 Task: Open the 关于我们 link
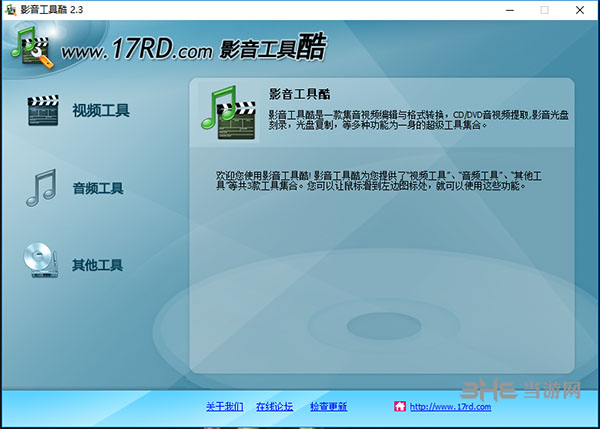click(x=225, y=406)
